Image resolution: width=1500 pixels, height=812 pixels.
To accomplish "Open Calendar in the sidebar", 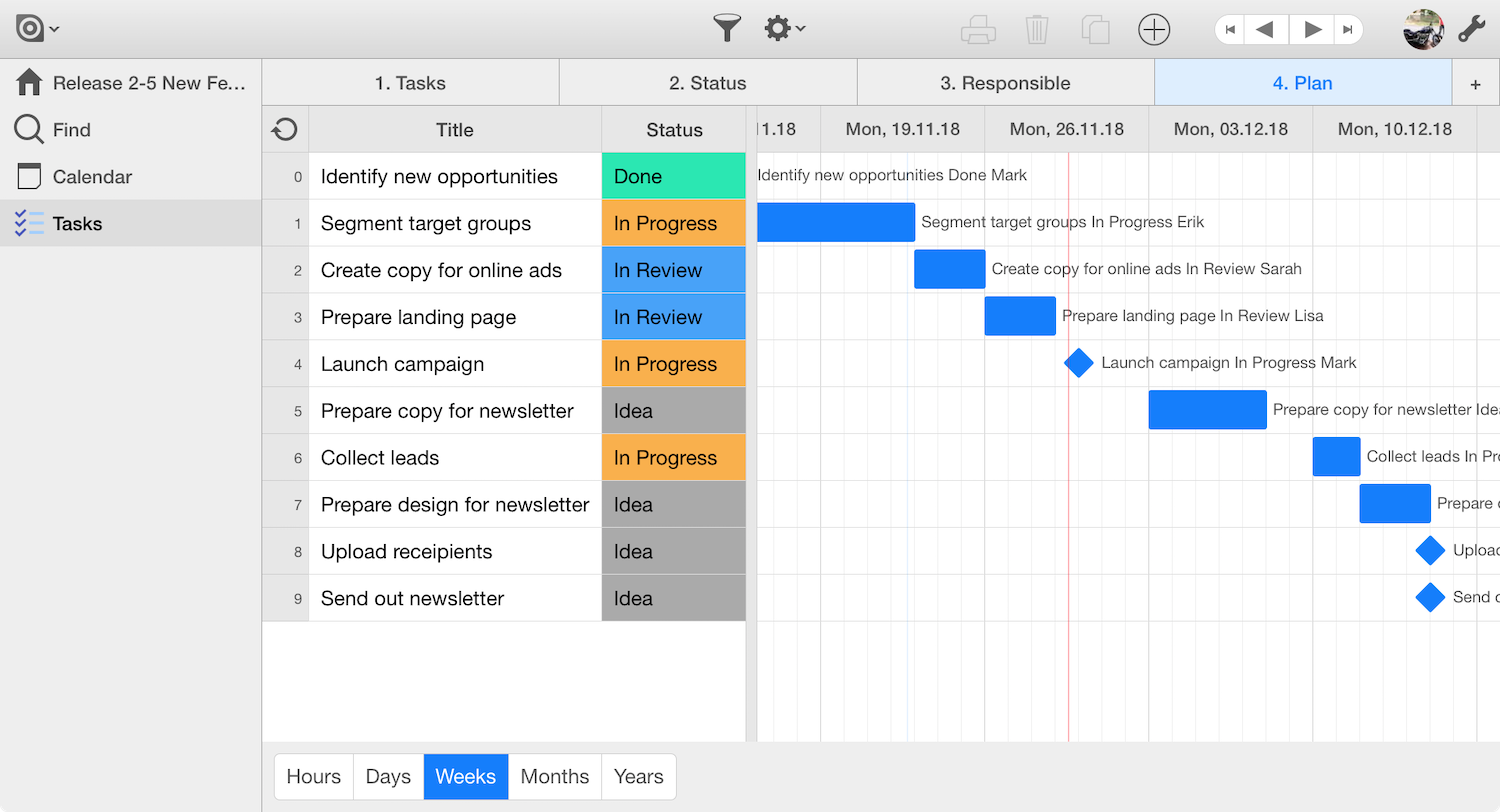I will click(92, 177).
